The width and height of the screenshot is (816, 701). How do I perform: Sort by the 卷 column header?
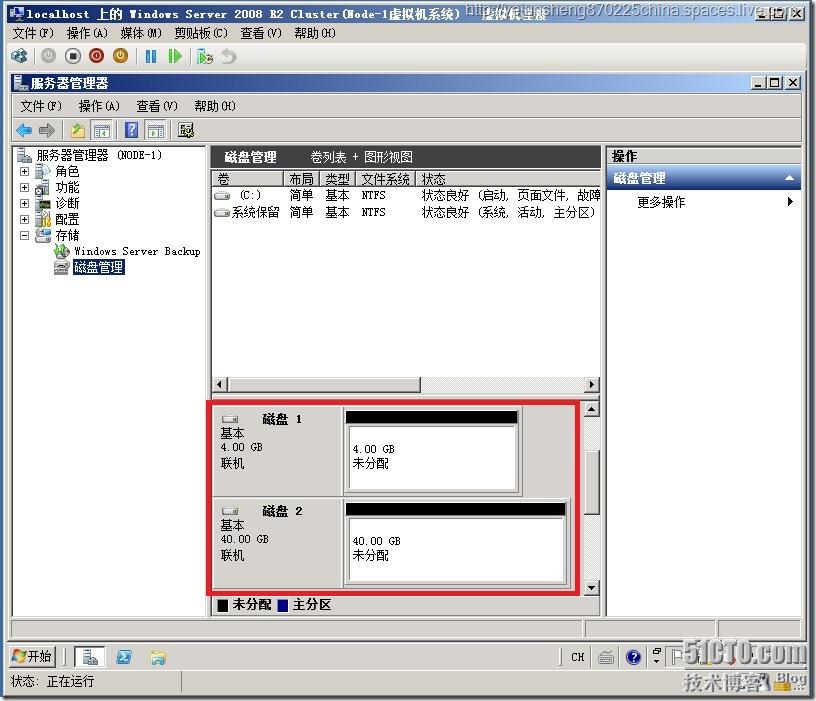pyautogui.click(x=248, y=179)
